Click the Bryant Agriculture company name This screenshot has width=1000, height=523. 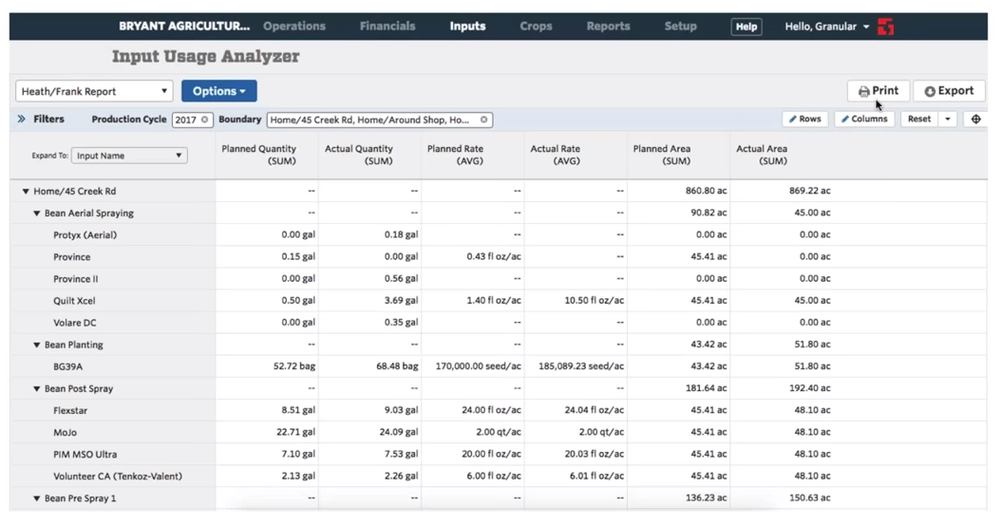pyautogui.click(x=184, y=26)
